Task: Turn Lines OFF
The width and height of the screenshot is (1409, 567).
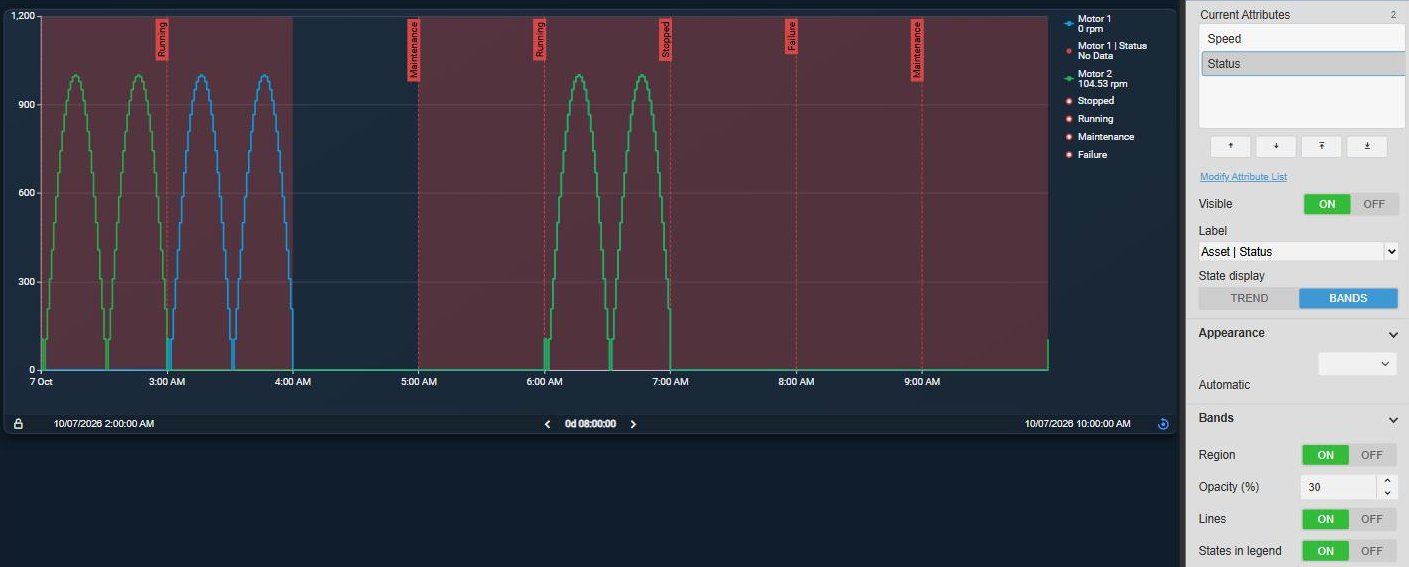Action: click(x=1372, y=519)
